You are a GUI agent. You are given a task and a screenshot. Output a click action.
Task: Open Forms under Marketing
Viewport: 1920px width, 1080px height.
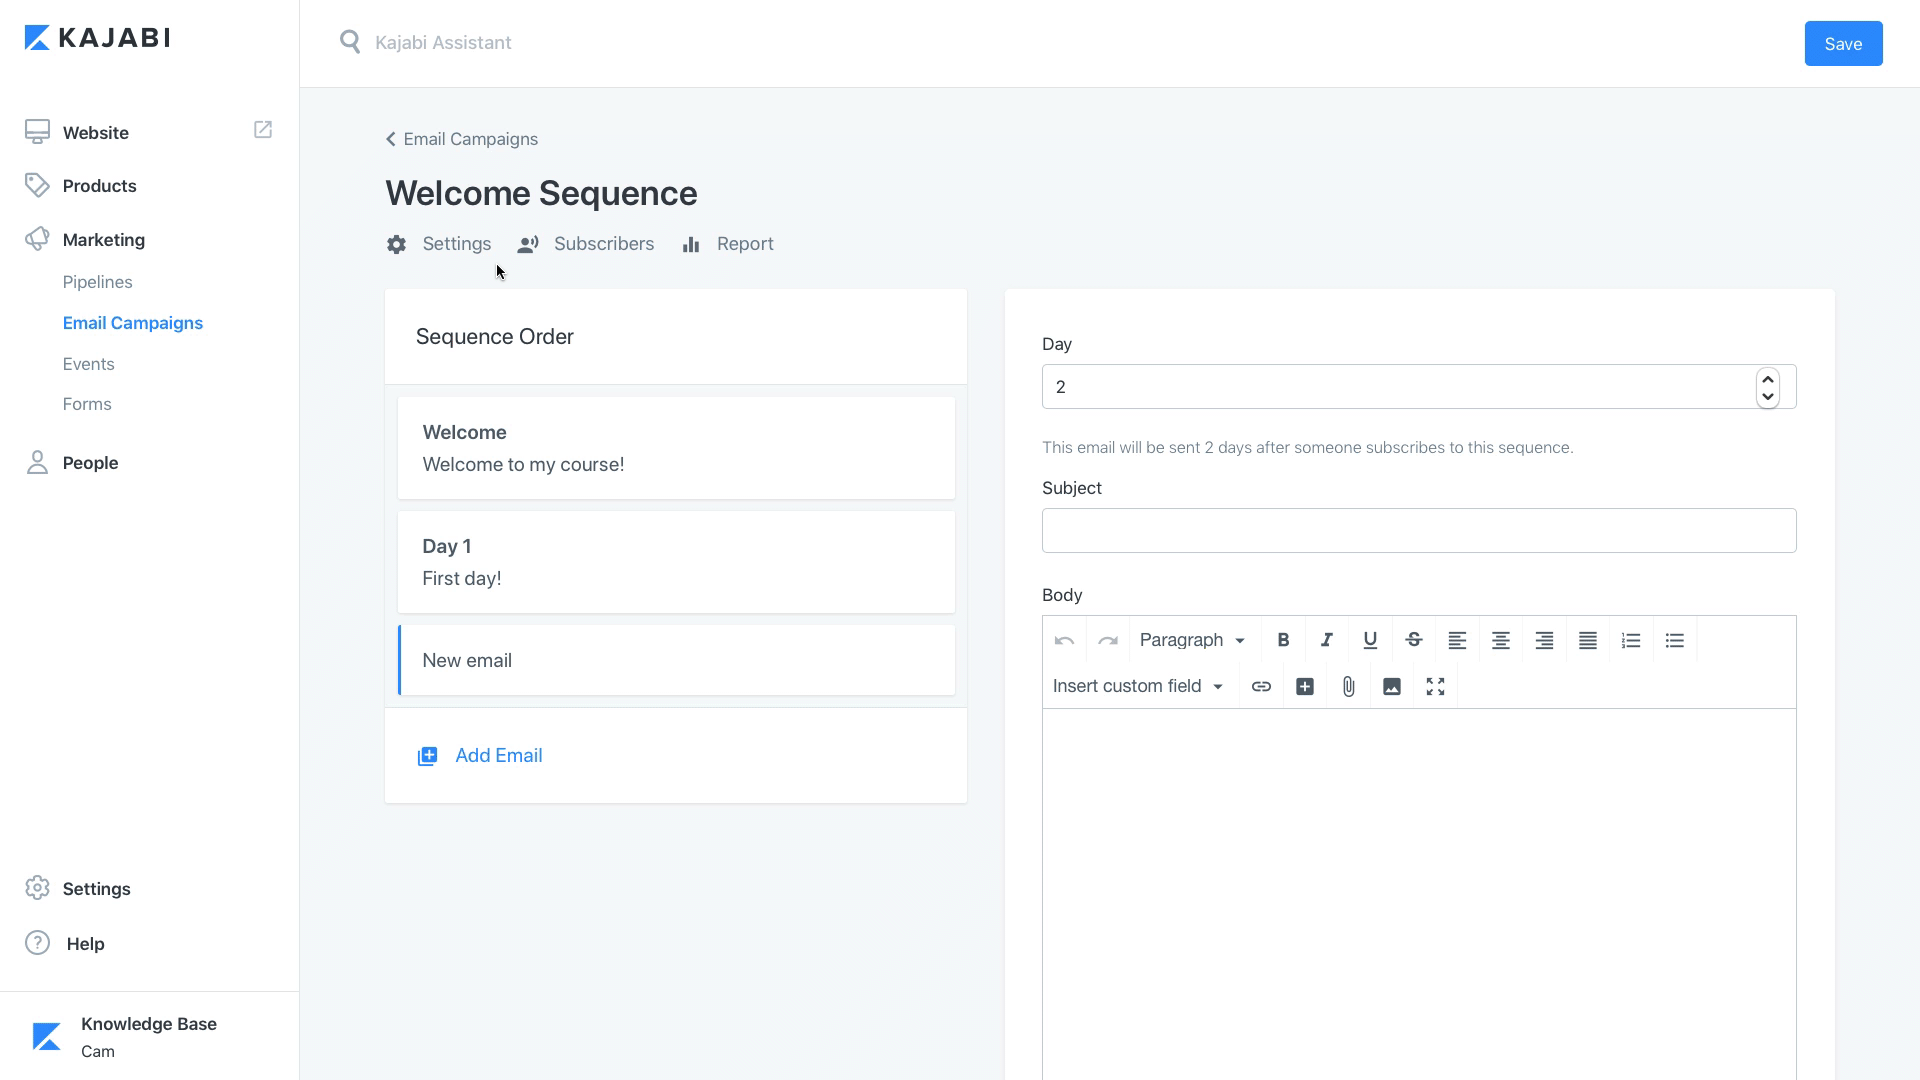(87, 404)
